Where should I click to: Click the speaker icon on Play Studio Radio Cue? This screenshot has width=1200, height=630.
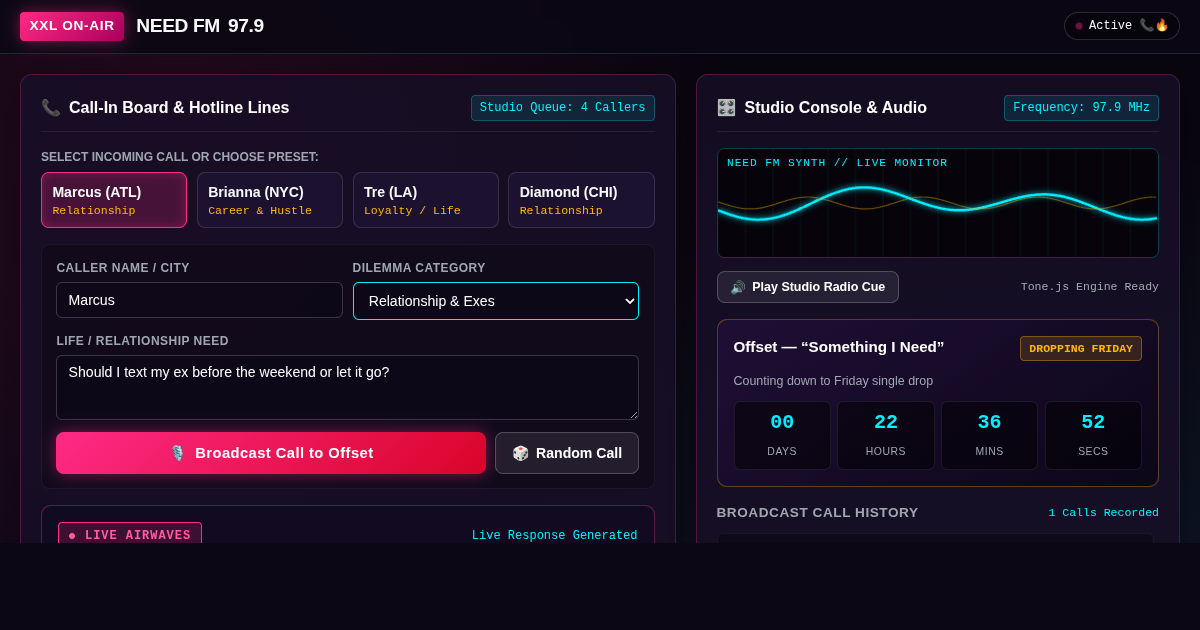(738, 287)
